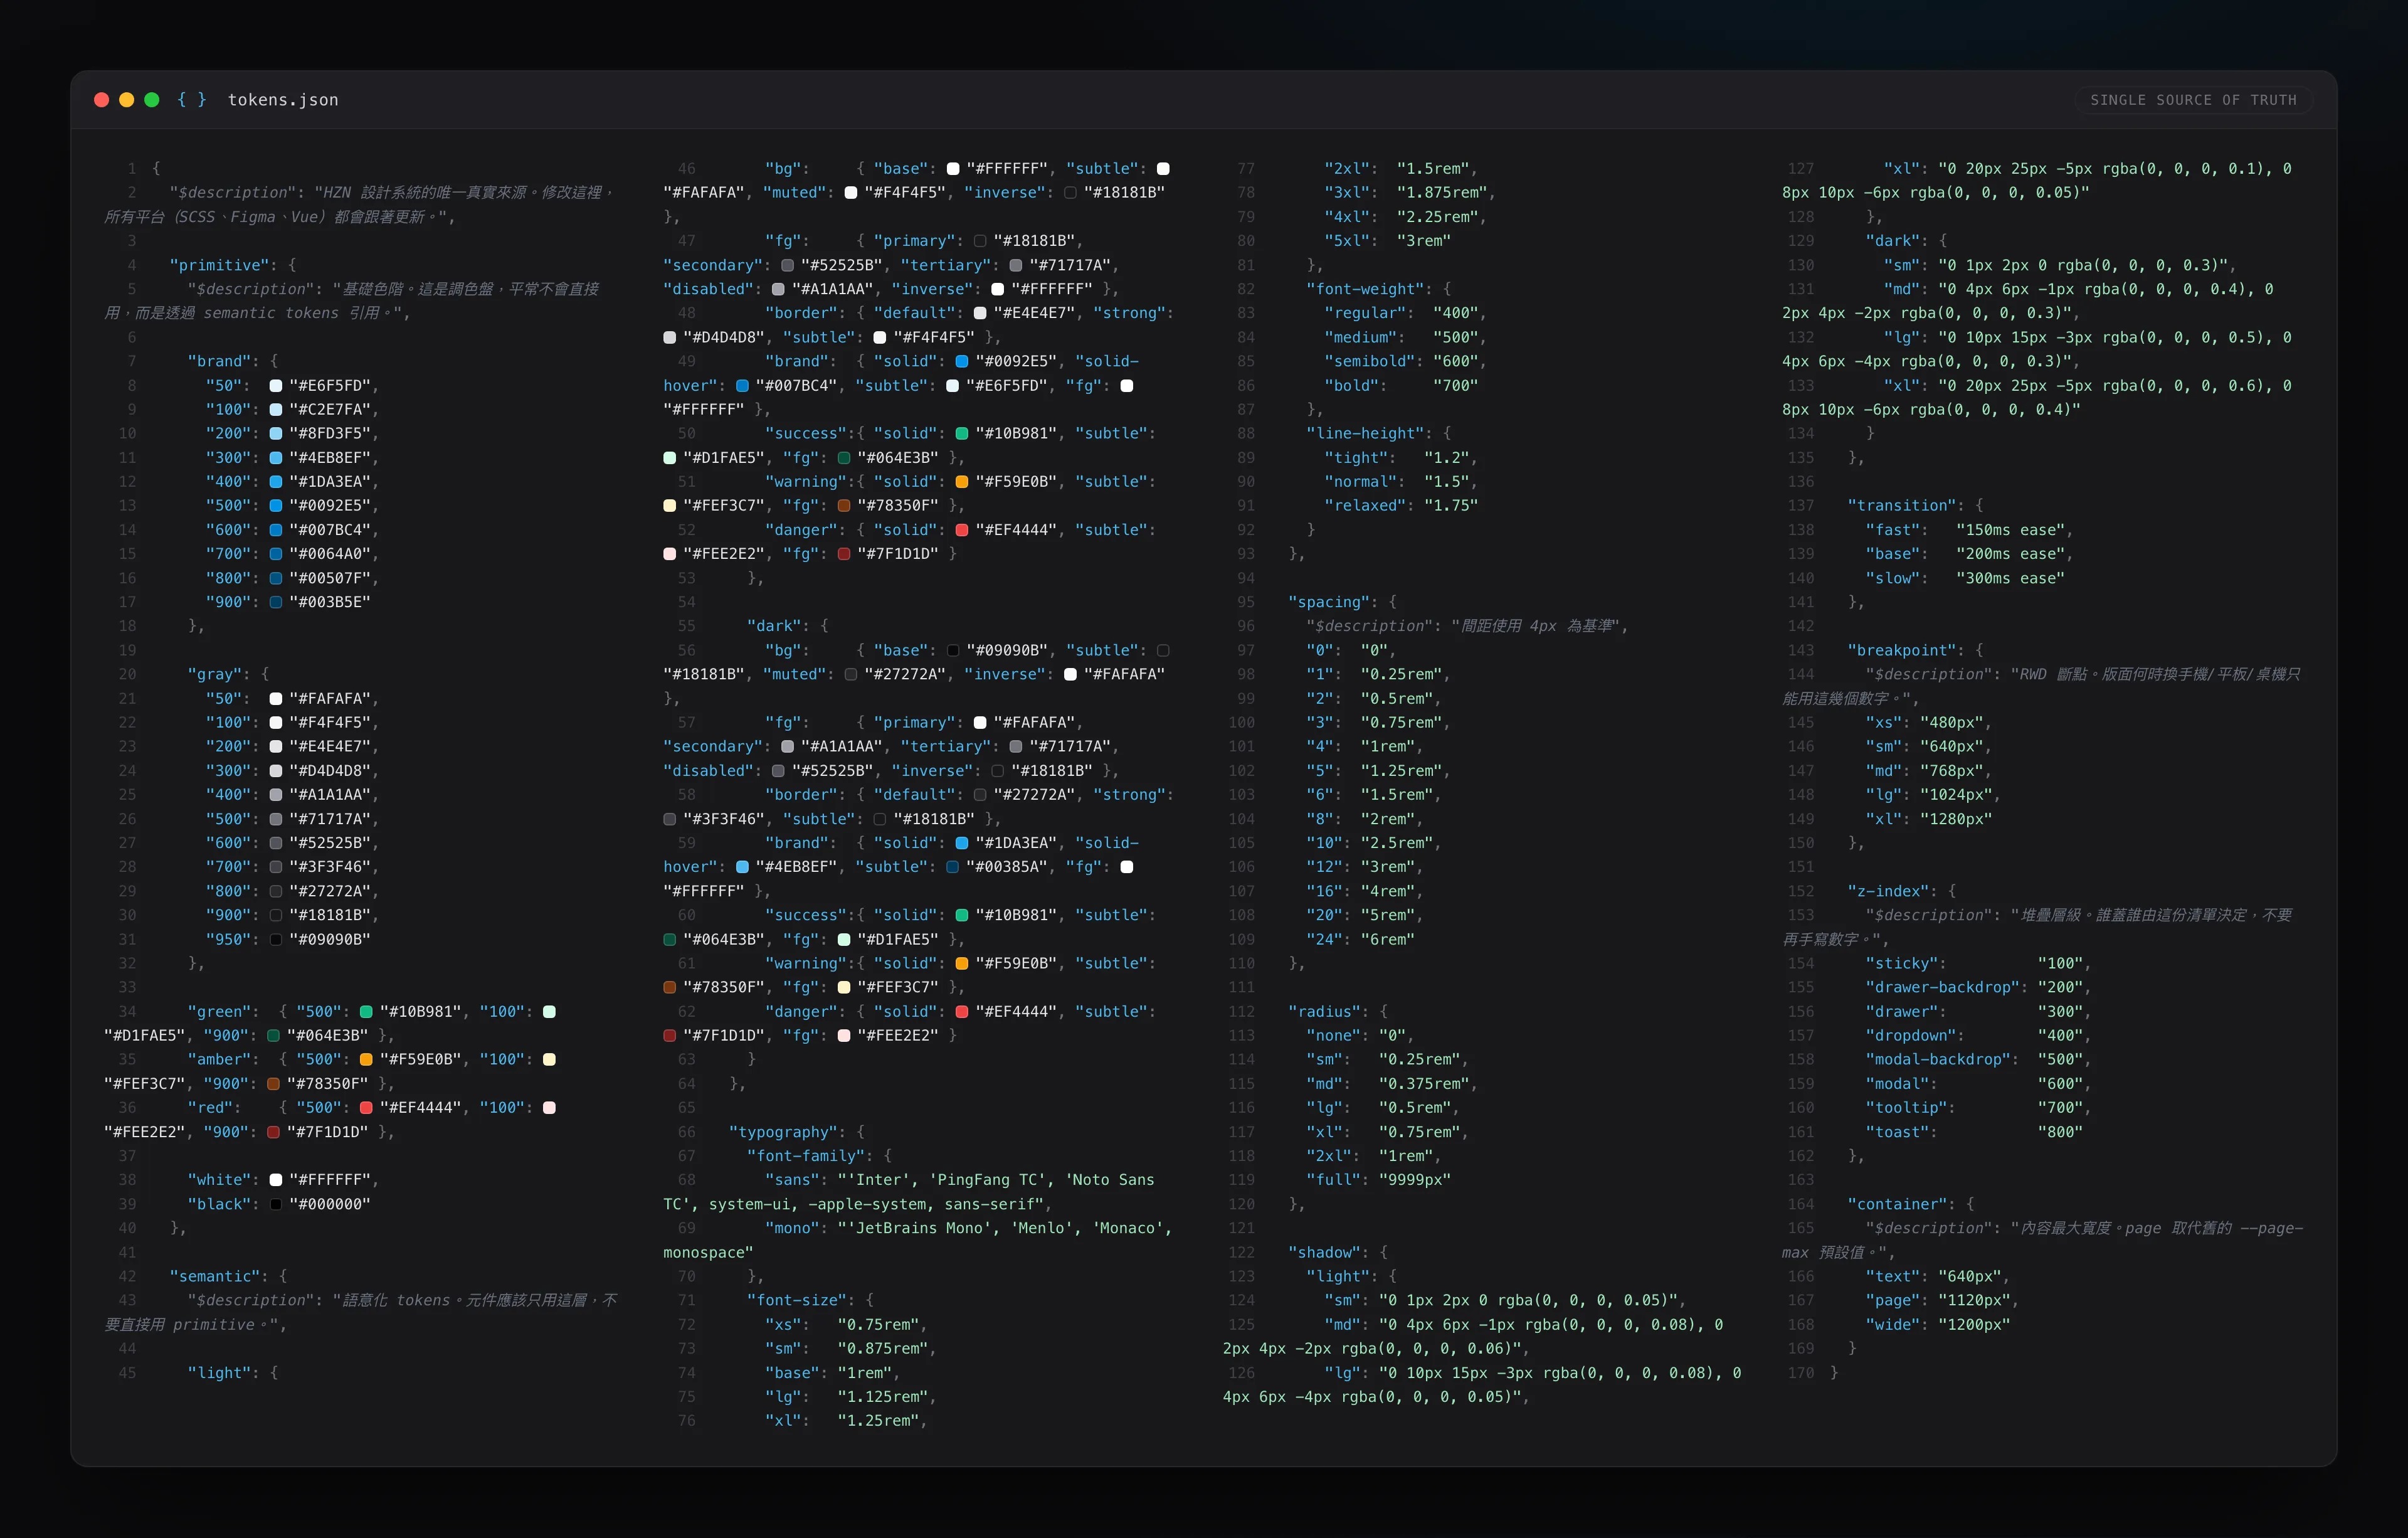
Task: Pick the swatch beside "#E6F5FD" on line 8
Action: click(276, 386)
